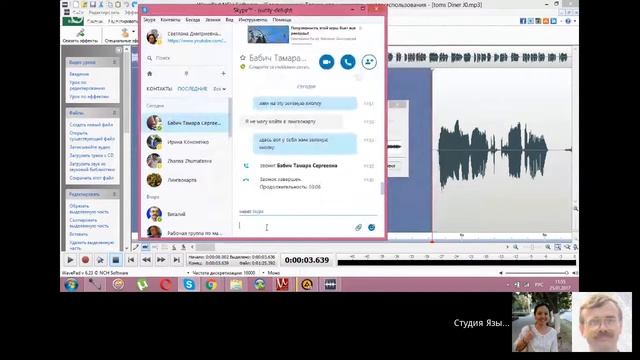Switch to Skype via taskbar icon
This screenshot has height=360, width=640.
coord(189,284)
